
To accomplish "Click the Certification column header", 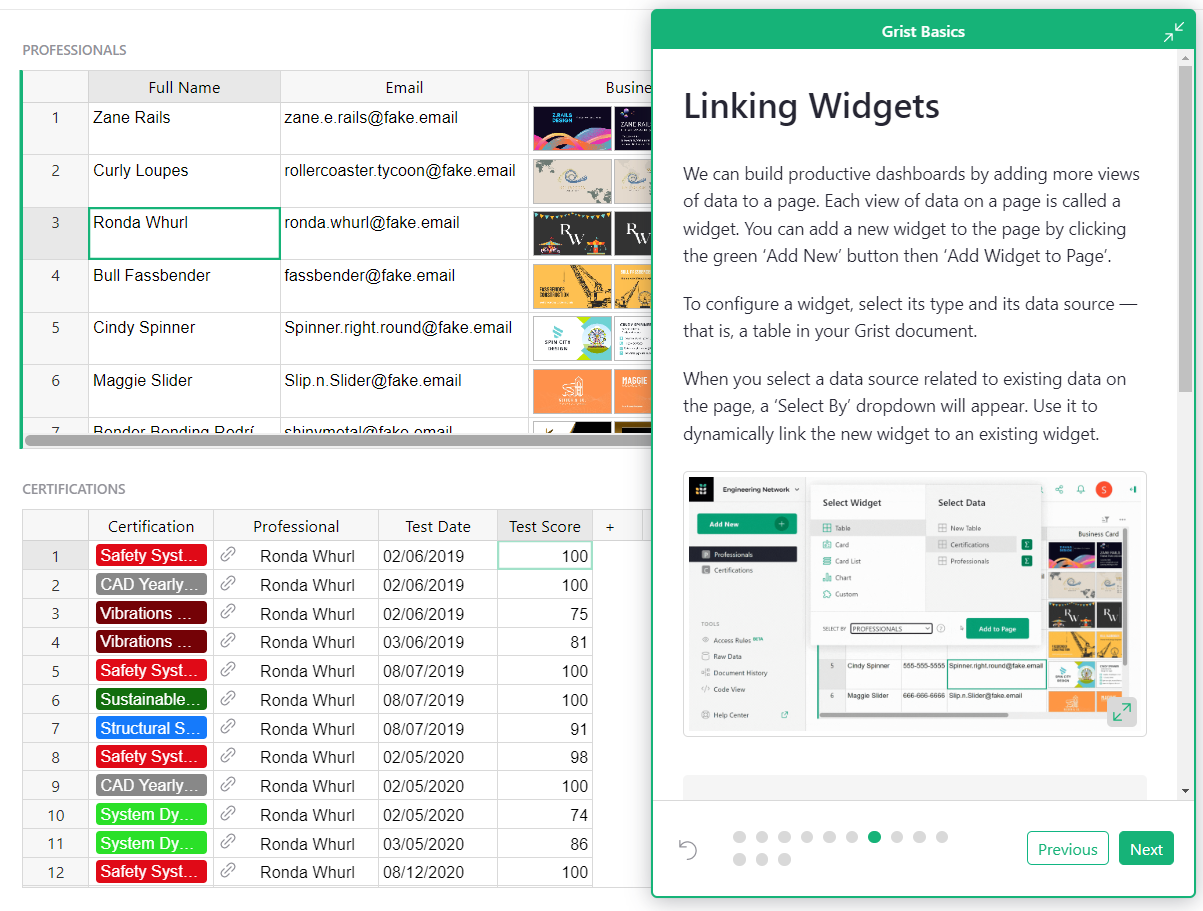I will pyautogui.click(x=151, y=526).
